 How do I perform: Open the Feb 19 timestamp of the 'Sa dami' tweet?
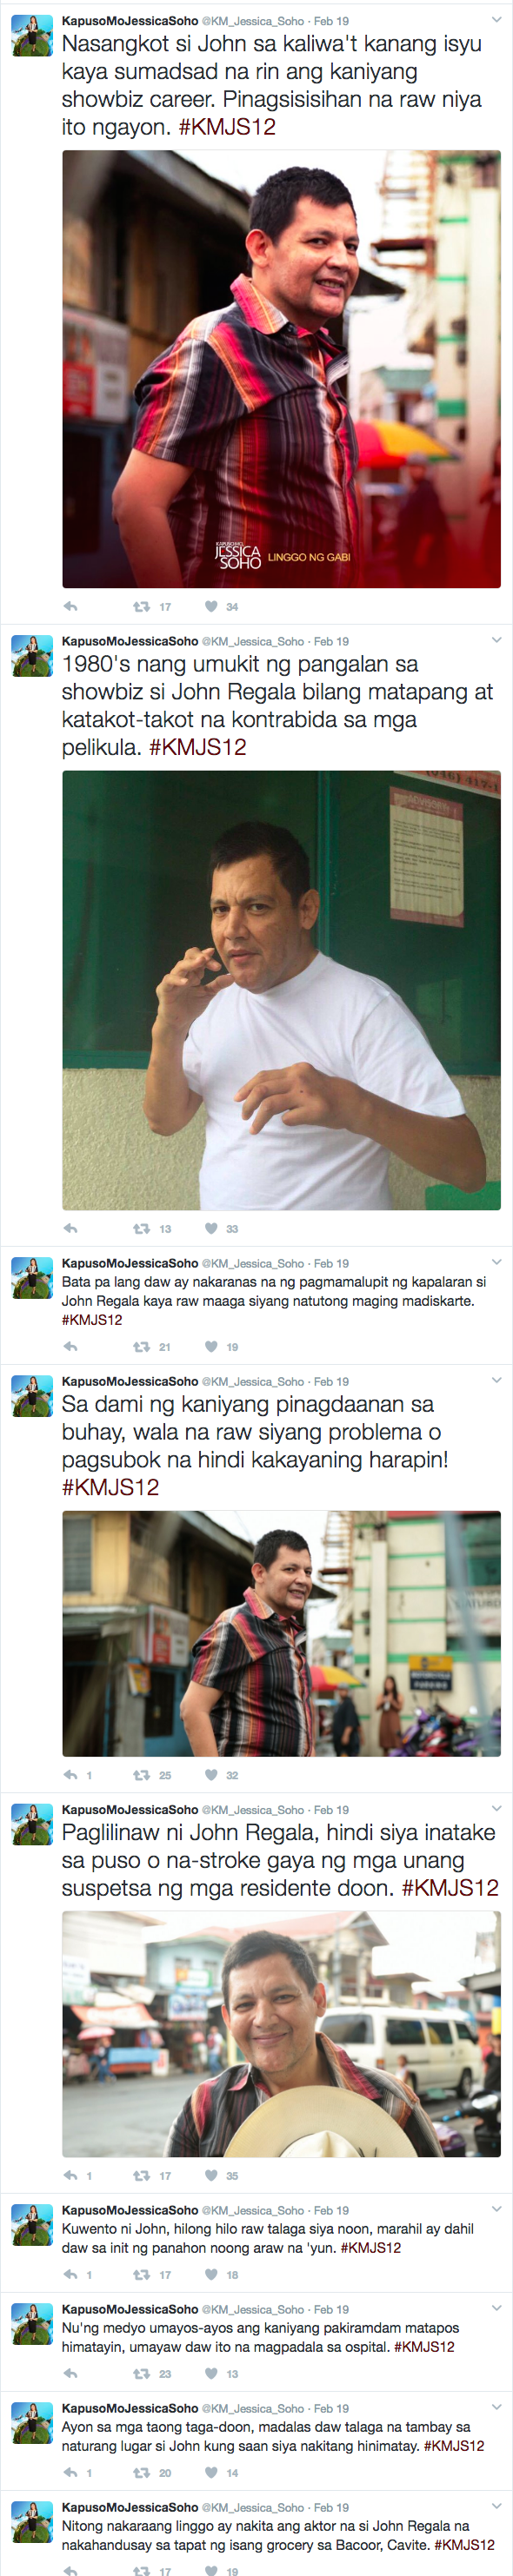(331, 1381)
